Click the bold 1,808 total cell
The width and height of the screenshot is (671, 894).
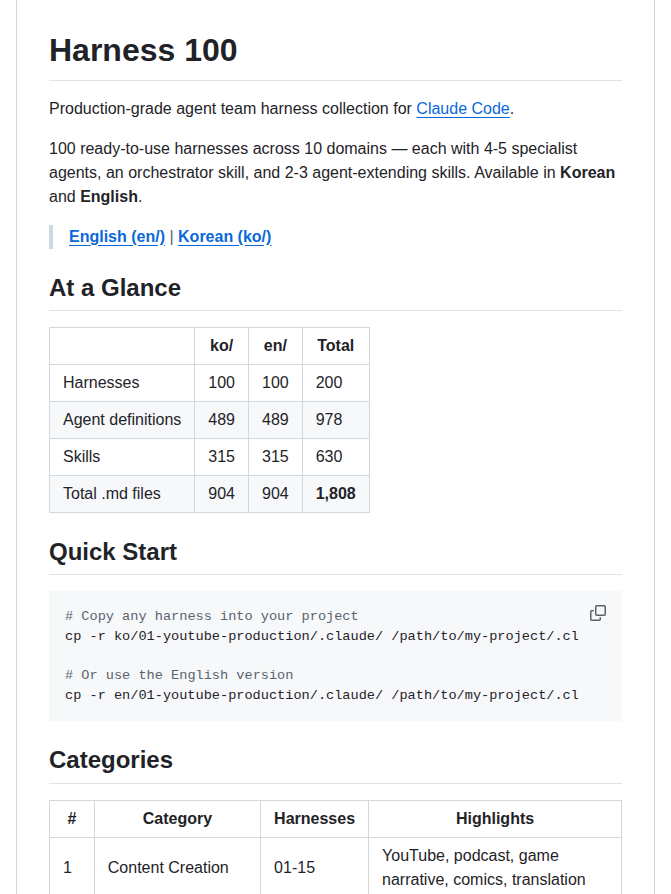coord(336,494)
